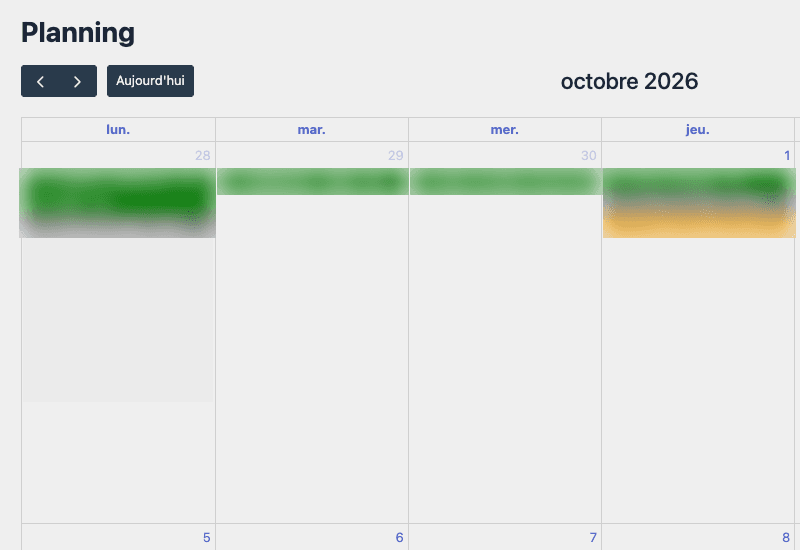Screen dimensions: 800x550
Task: Select the jeu. column header
Action: click(697, 130)
